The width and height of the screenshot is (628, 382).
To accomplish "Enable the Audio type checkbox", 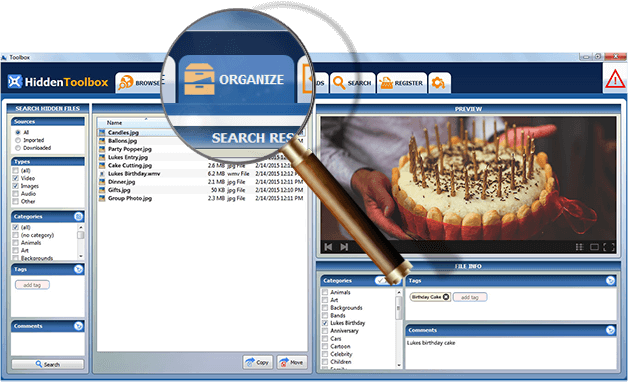I will click(16, 193).
